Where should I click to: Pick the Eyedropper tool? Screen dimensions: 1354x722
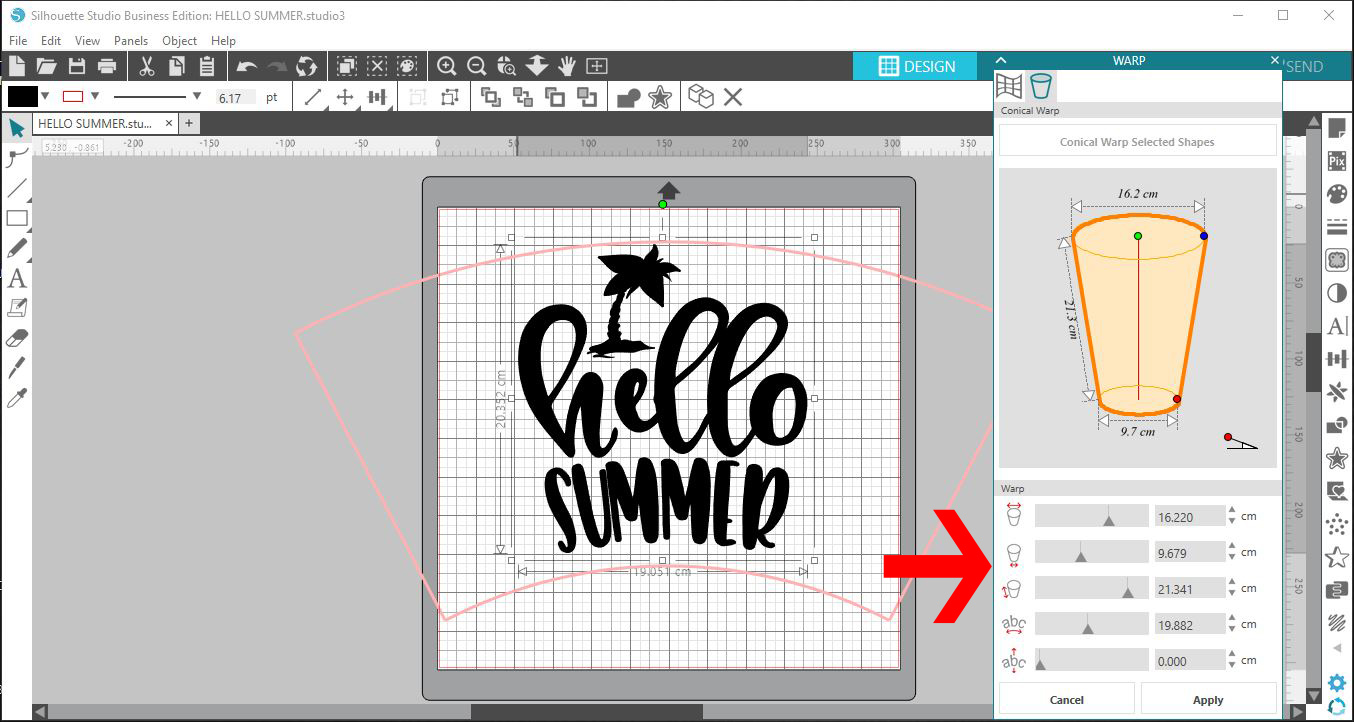coord(15,398)
